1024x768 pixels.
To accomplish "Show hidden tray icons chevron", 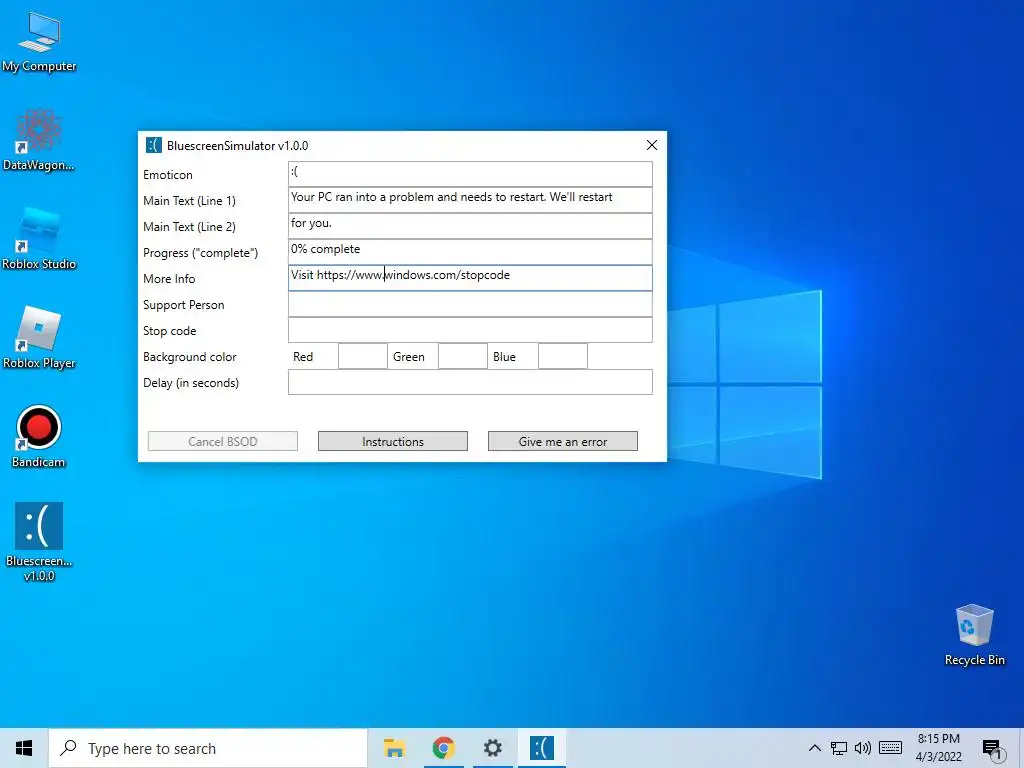I will [814, 748].
